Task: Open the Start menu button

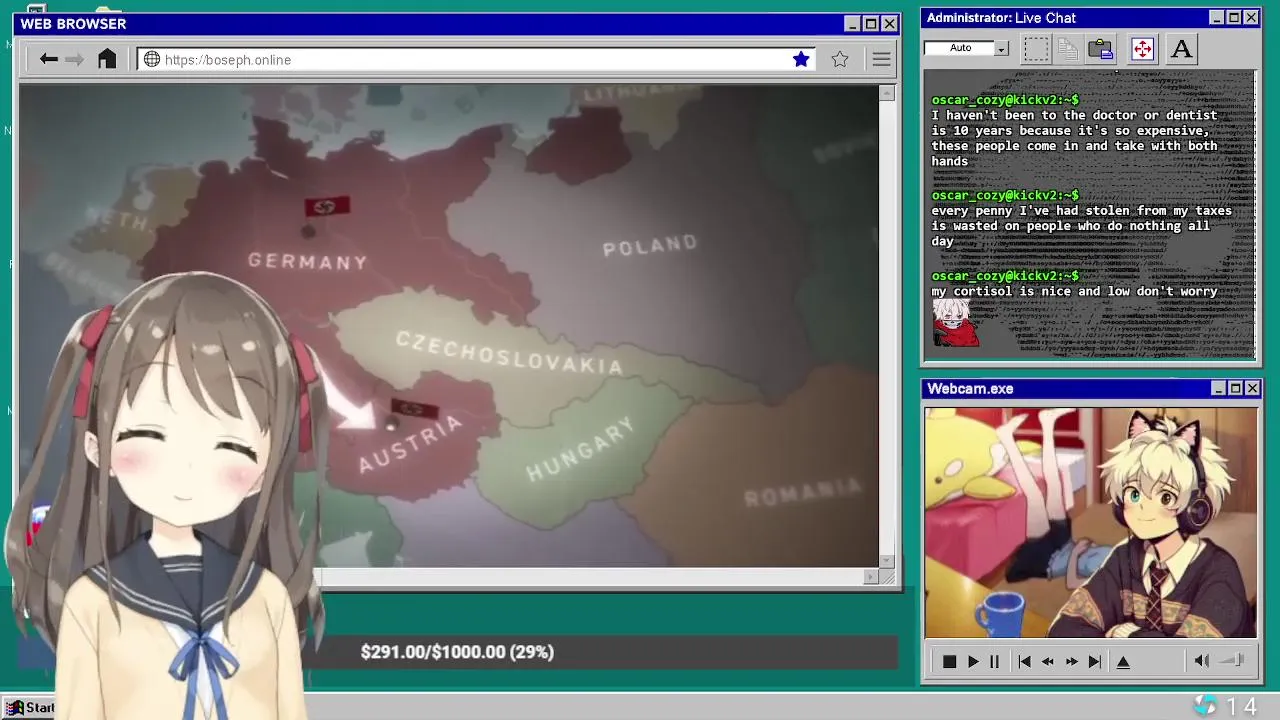Action: [x=30, y=708]
